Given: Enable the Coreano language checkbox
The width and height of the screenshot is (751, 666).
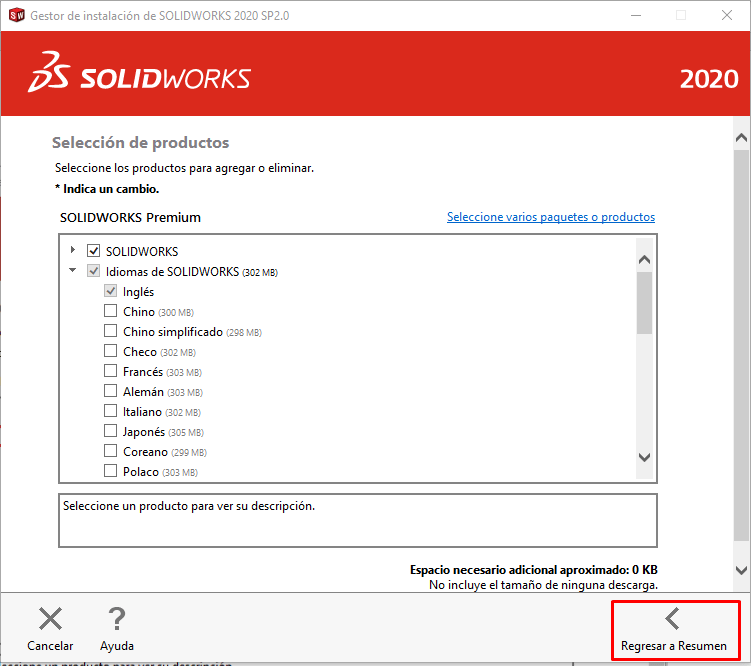Looking at the screenshot, I should click(x=110, y=451).
